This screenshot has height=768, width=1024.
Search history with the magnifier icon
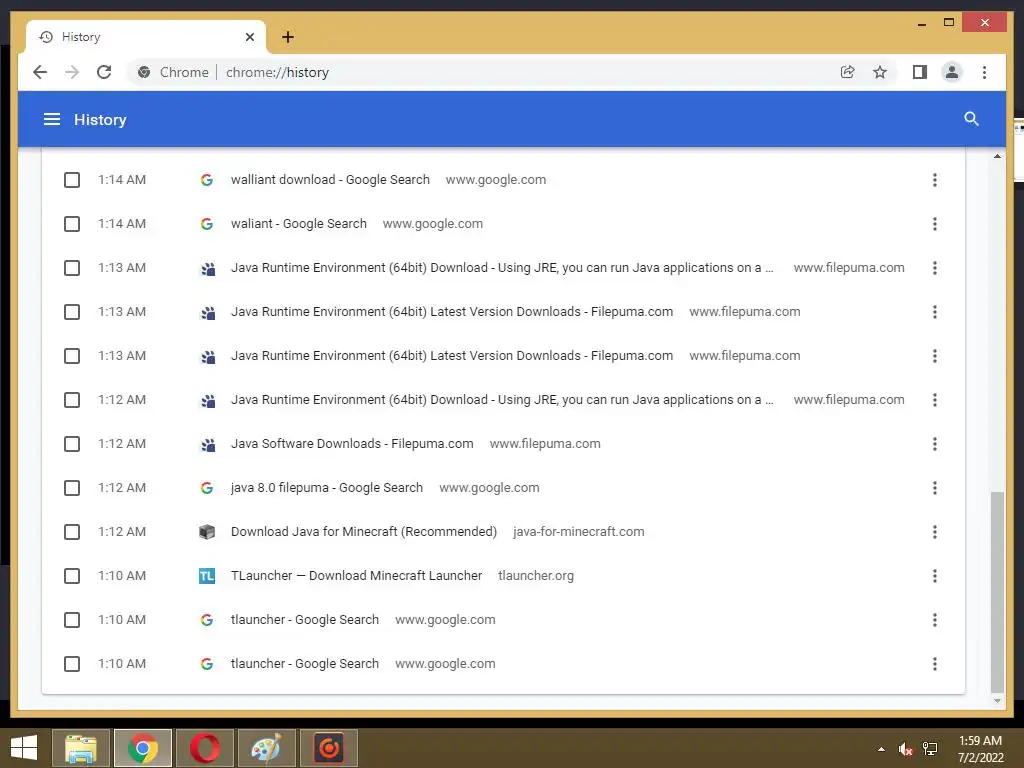[x=971, y=119]
